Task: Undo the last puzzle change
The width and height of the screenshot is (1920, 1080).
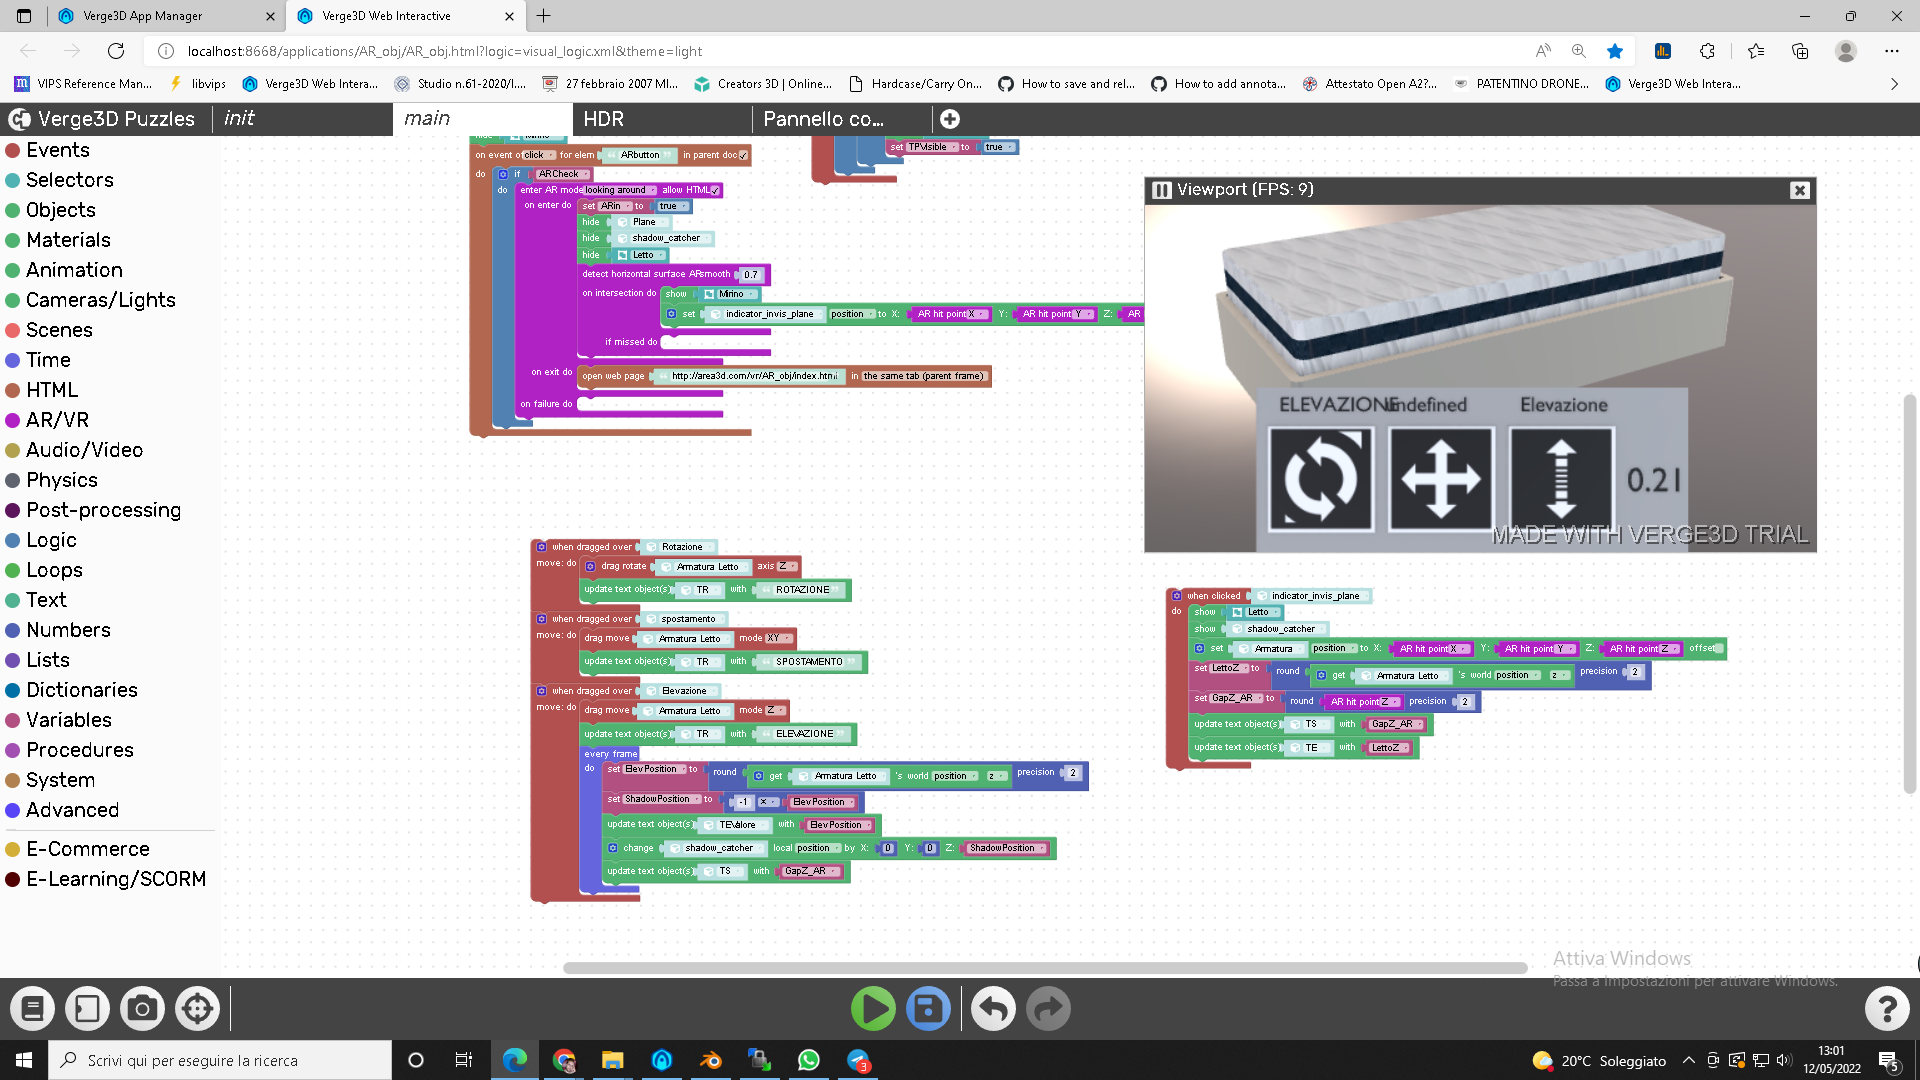Action: [x=993, y=1009]
